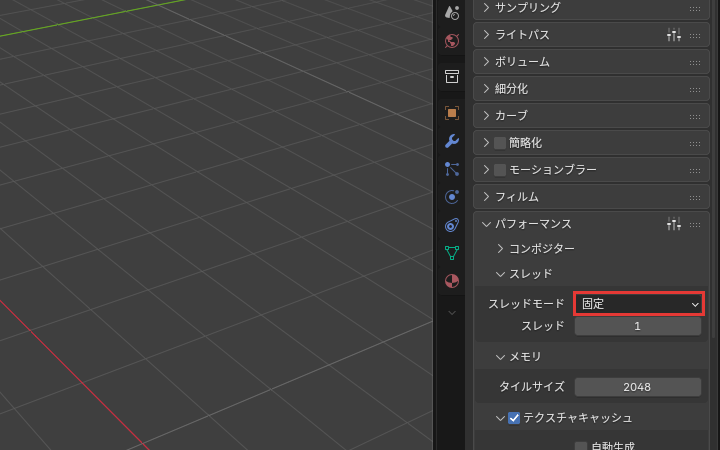Collapse the パフォーマンス panel

486,224
